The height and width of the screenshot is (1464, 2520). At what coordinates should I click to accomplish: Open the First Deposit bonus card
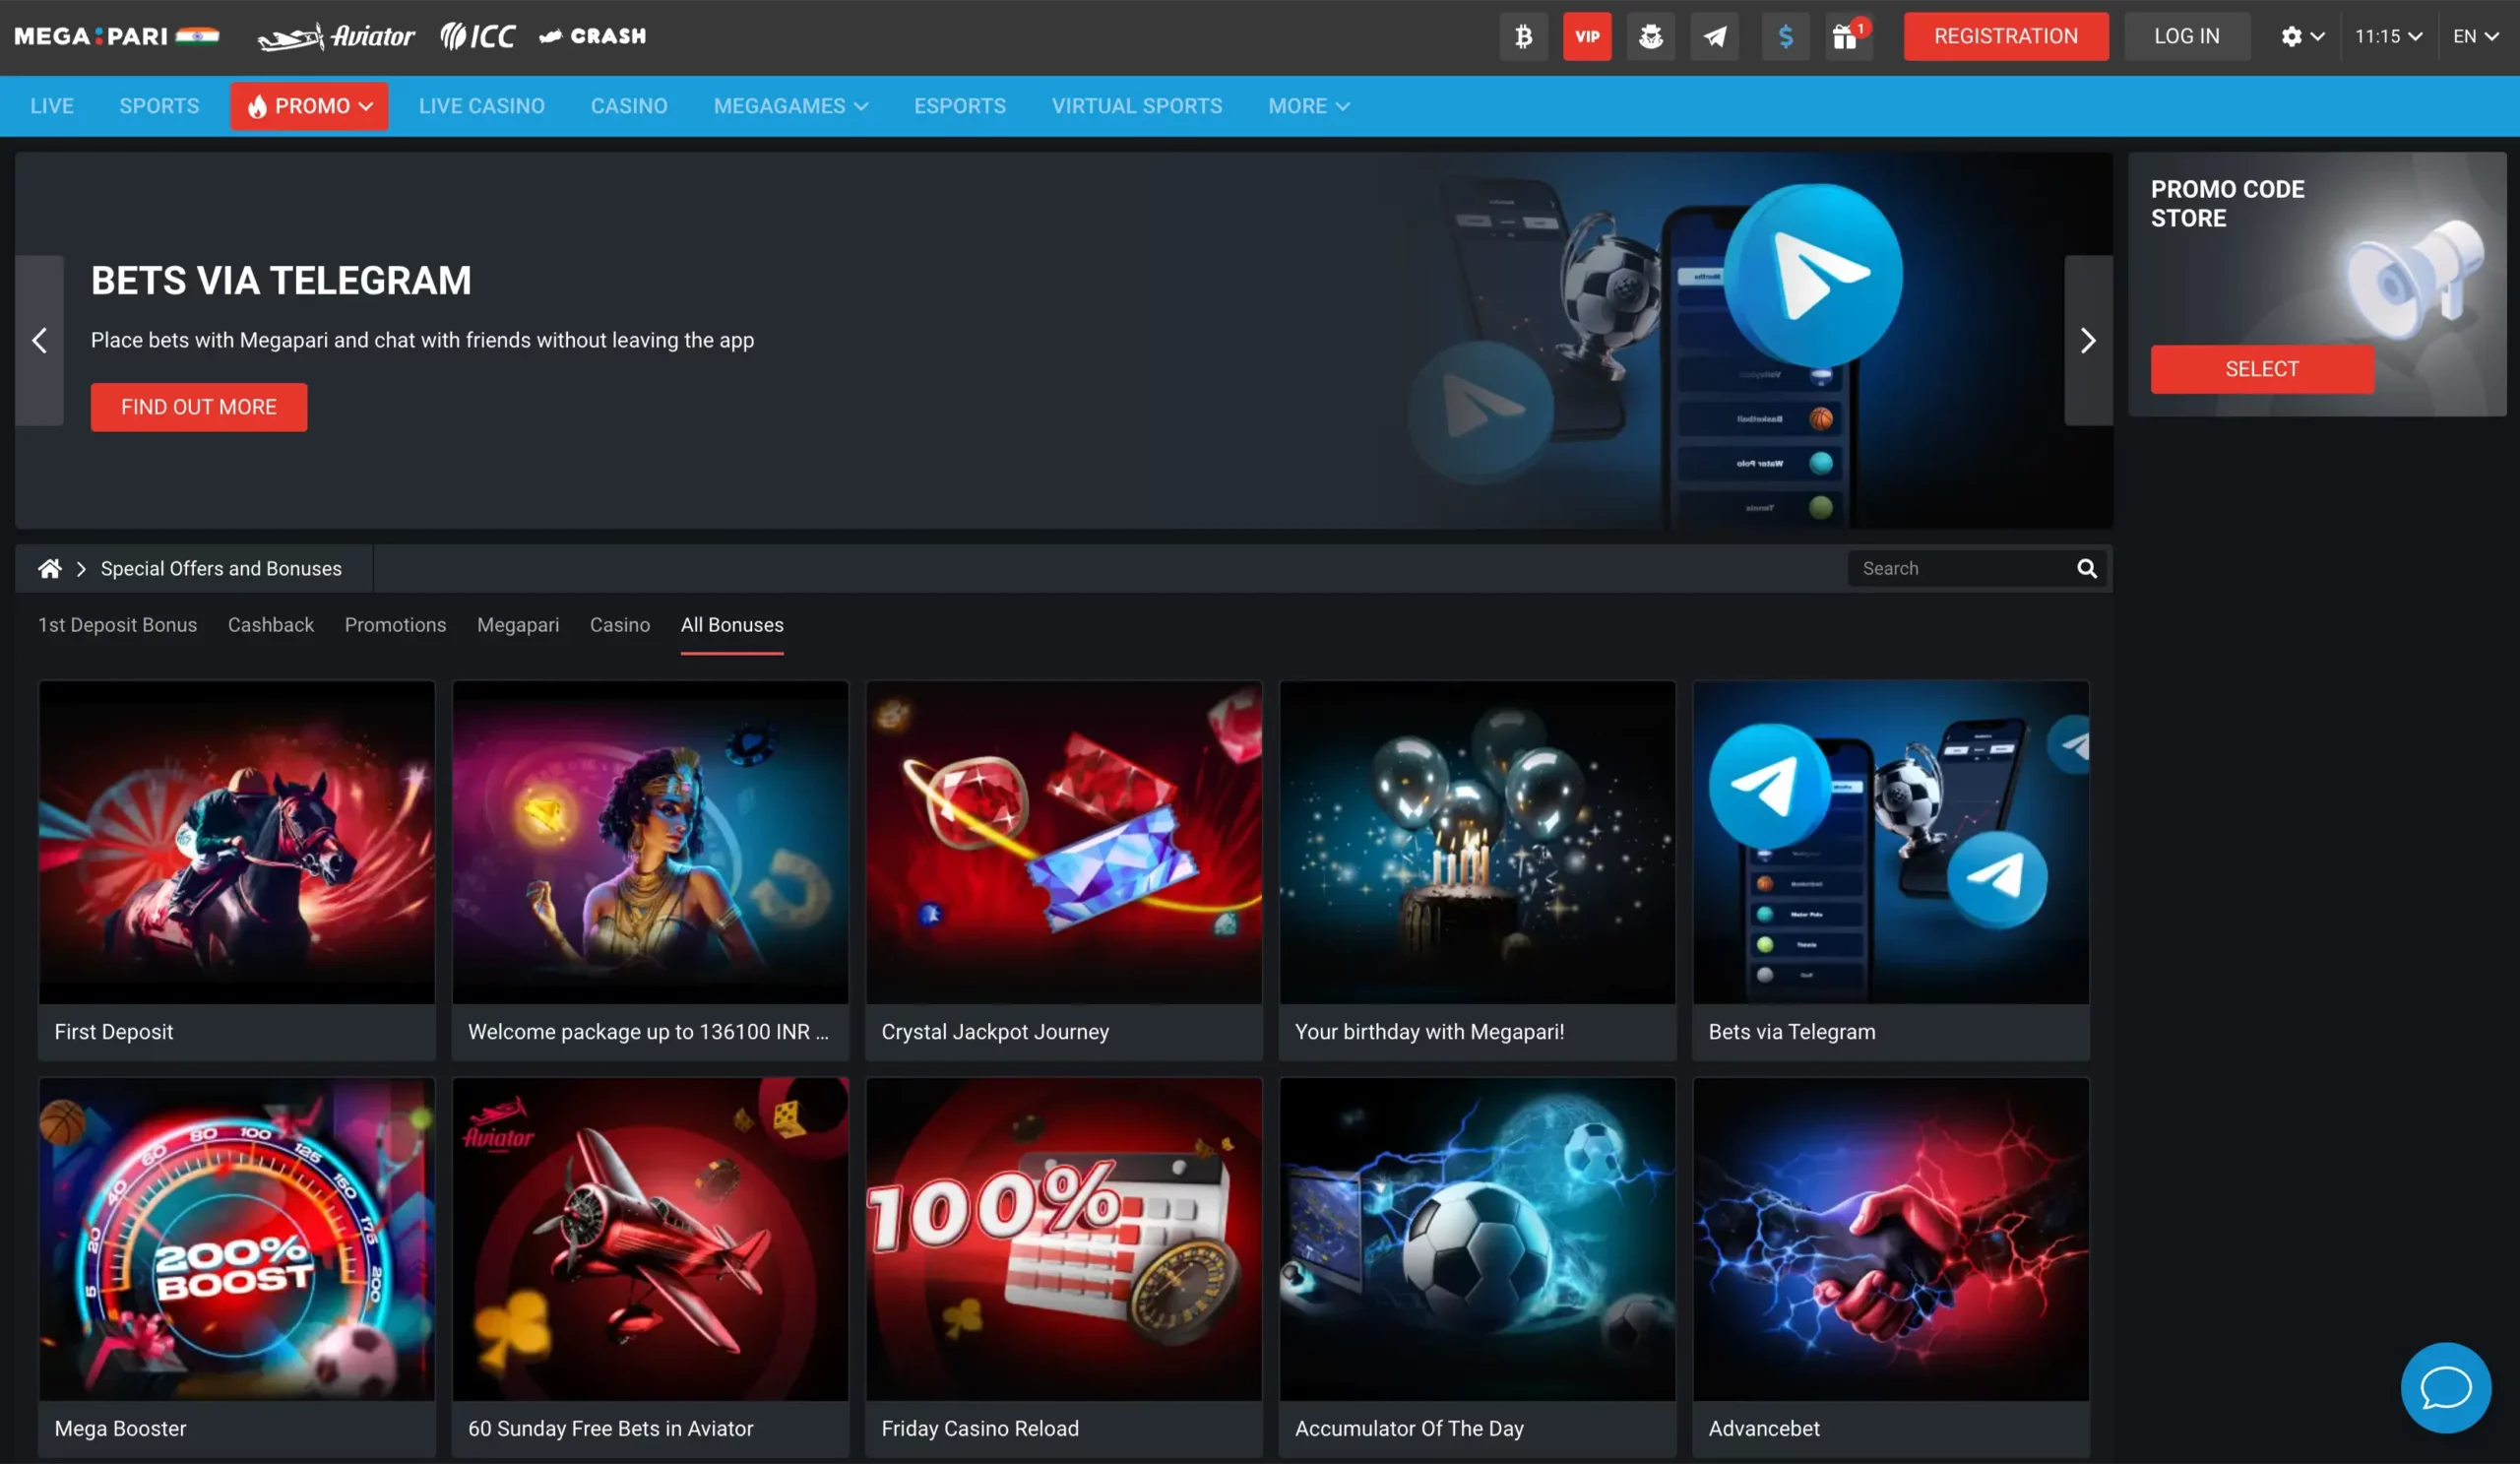[x=236, y=870]
